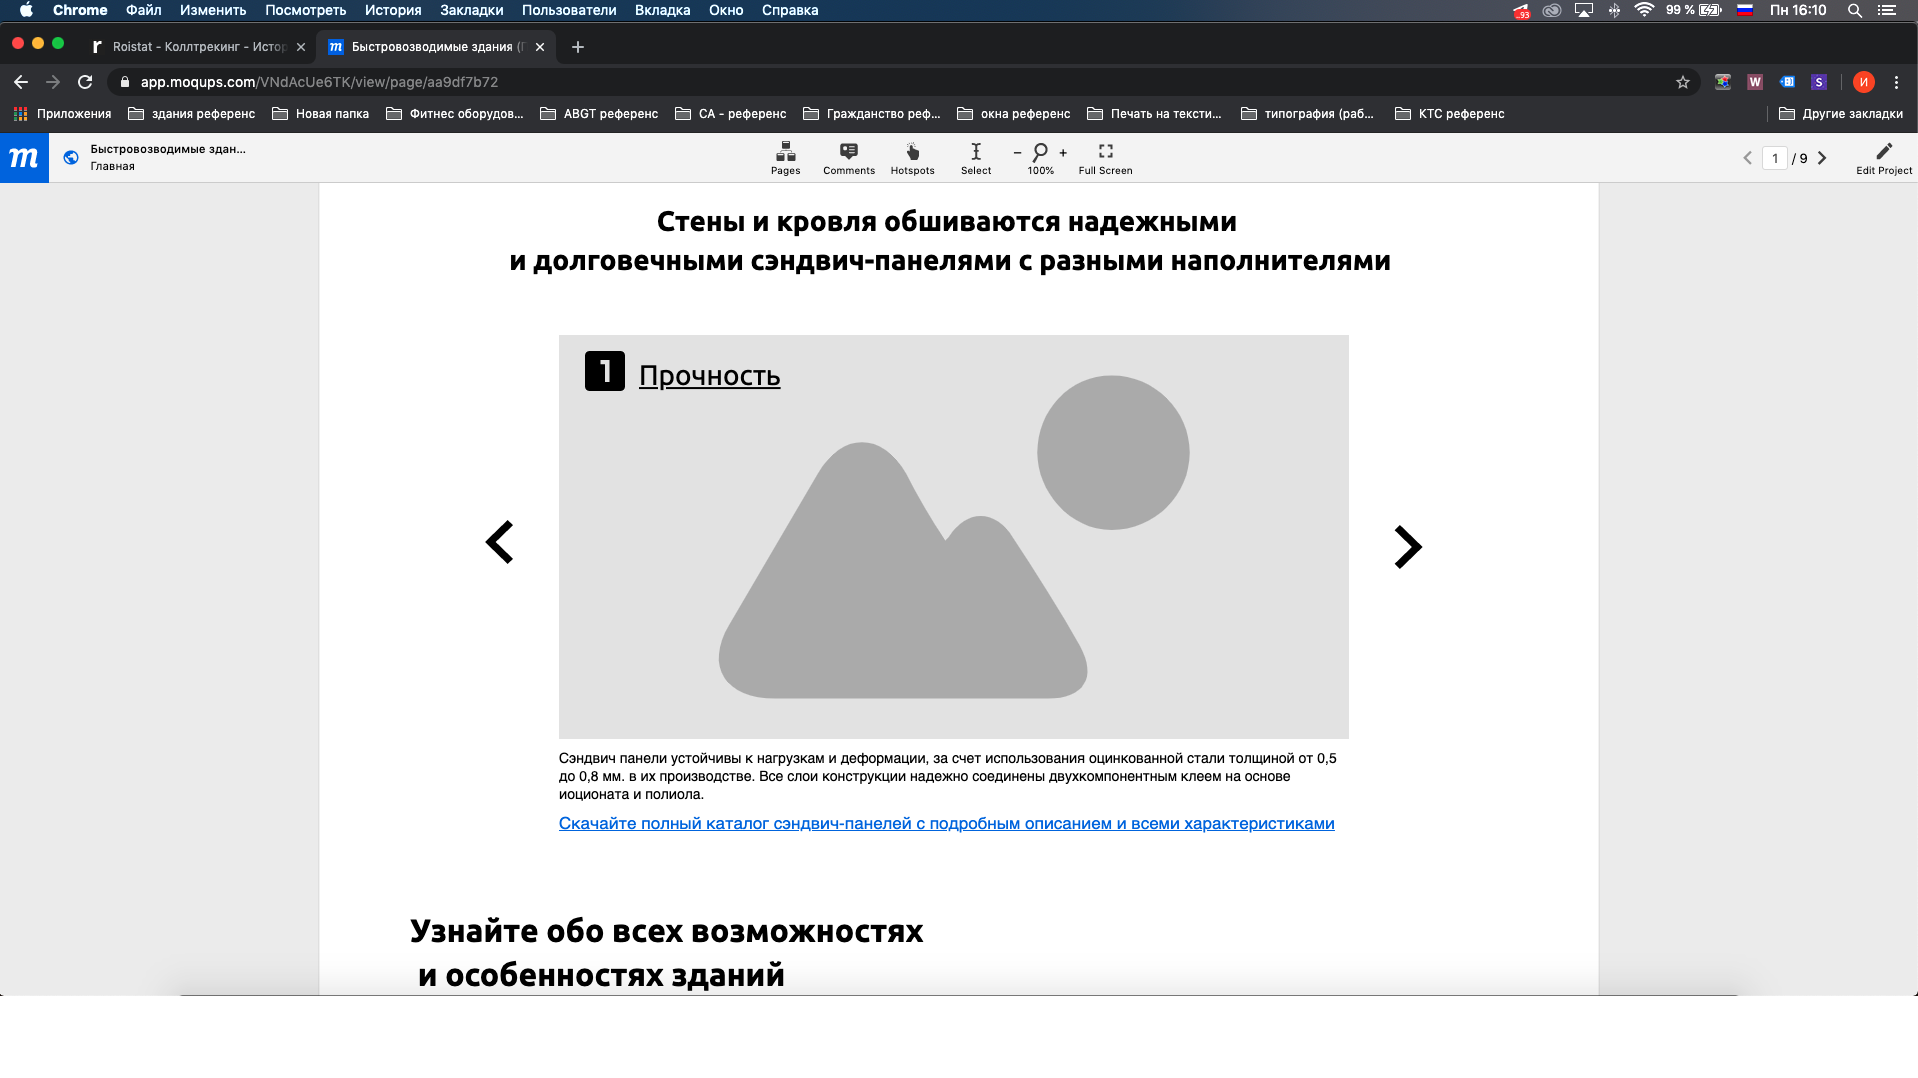Open the Pages panel
The height and width of the screenshot is (1078, 1918).
point(785,158)
